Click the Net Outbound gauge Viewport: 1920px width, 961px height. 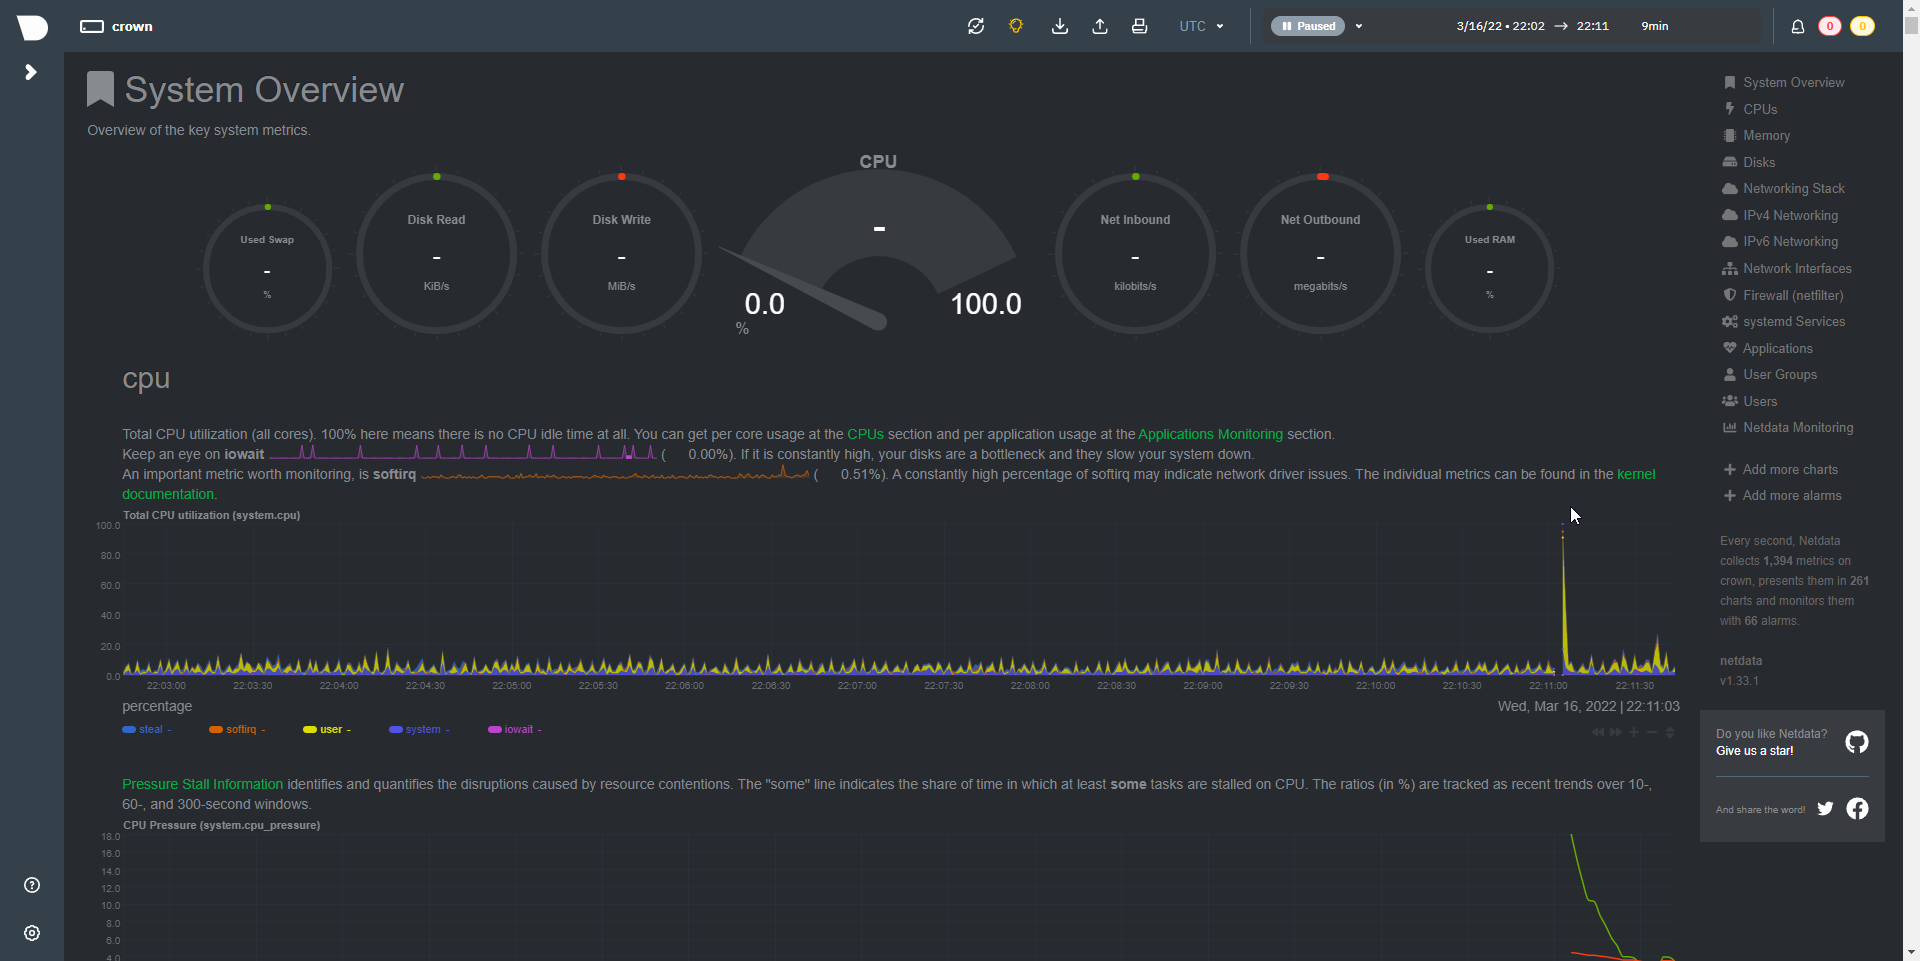click(1320, 253)
